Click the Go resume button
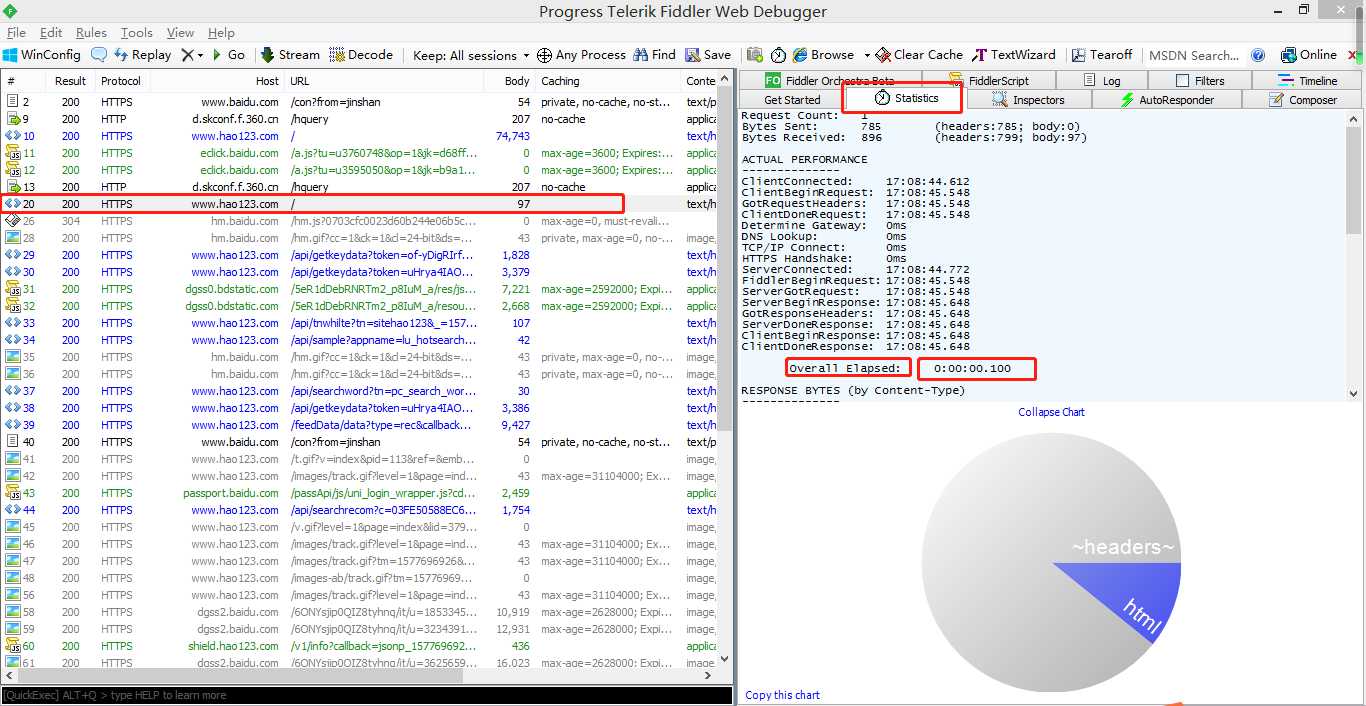The width and height of the screenshot is (1366, 706). [x=228, y=55]
